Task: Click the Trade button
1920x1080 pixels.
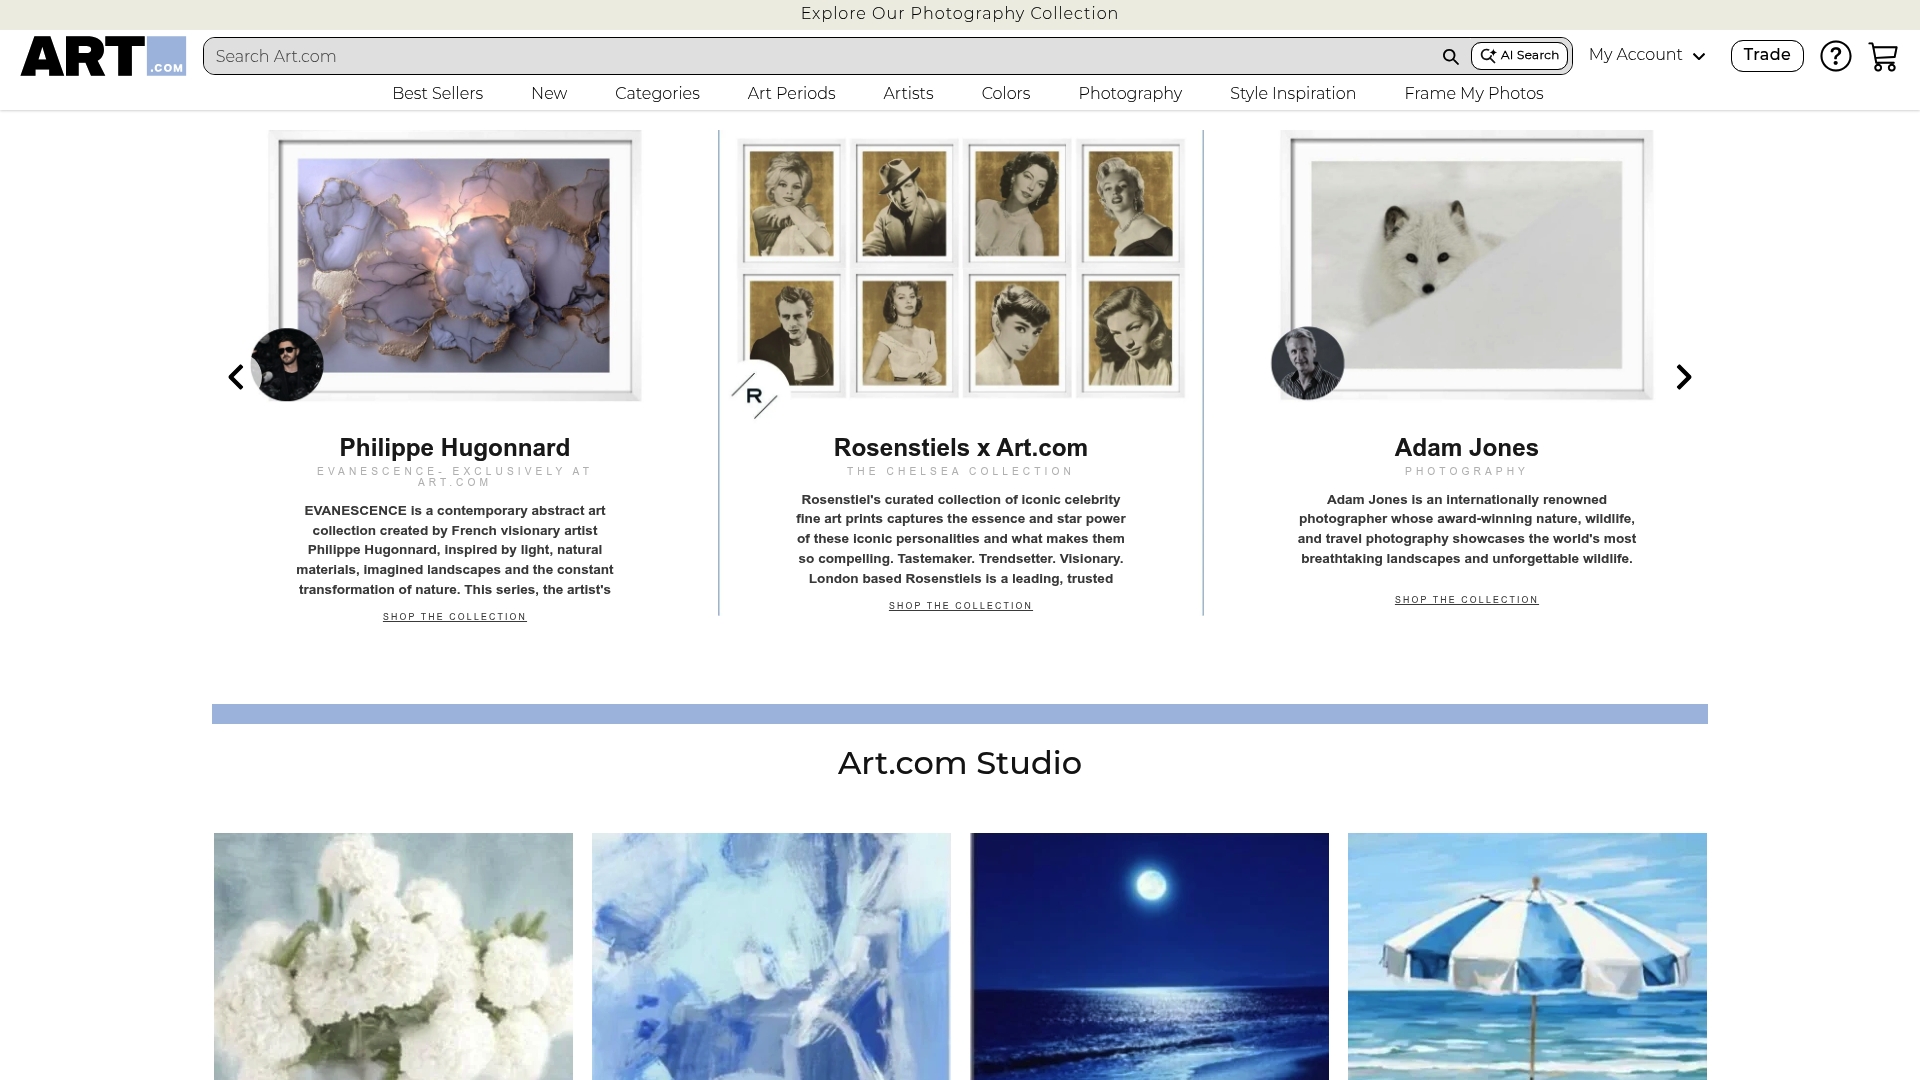Action: tap(1766, 56)
